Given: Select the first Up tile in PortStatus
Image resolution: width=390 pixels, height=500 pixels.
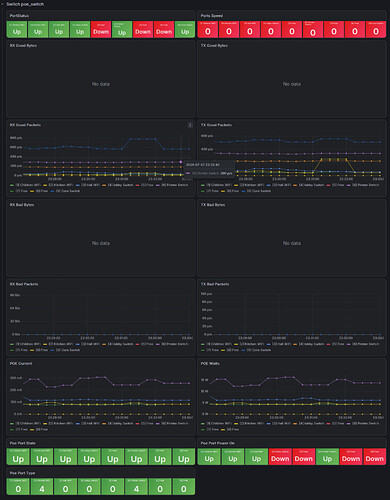Looking at the screenshot, I should pos(17,29).
